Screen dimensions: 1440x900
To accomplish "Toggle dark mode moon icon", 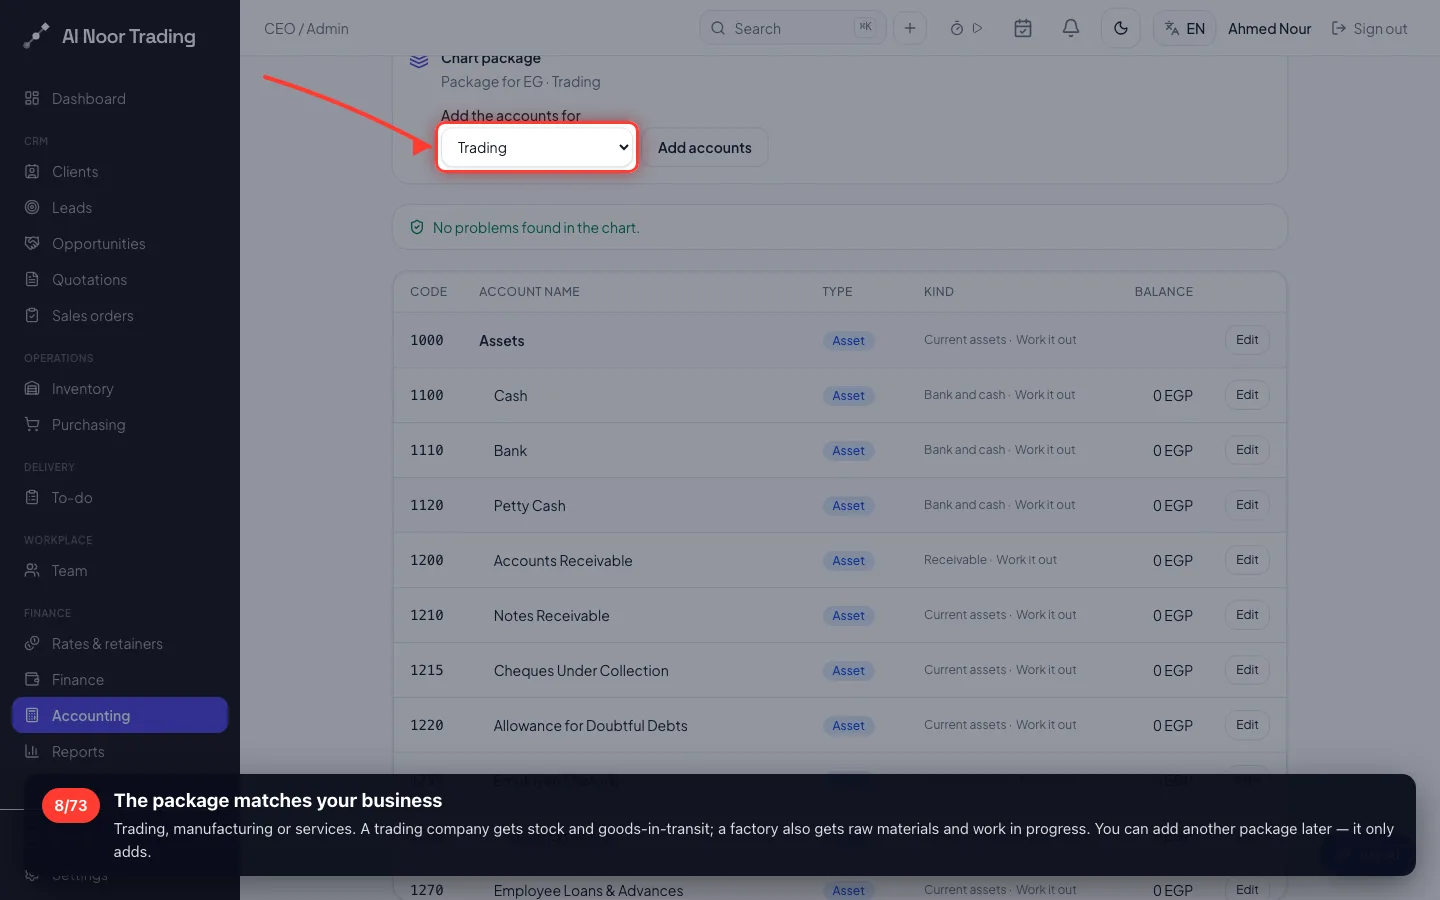I will pos(1121,28).
